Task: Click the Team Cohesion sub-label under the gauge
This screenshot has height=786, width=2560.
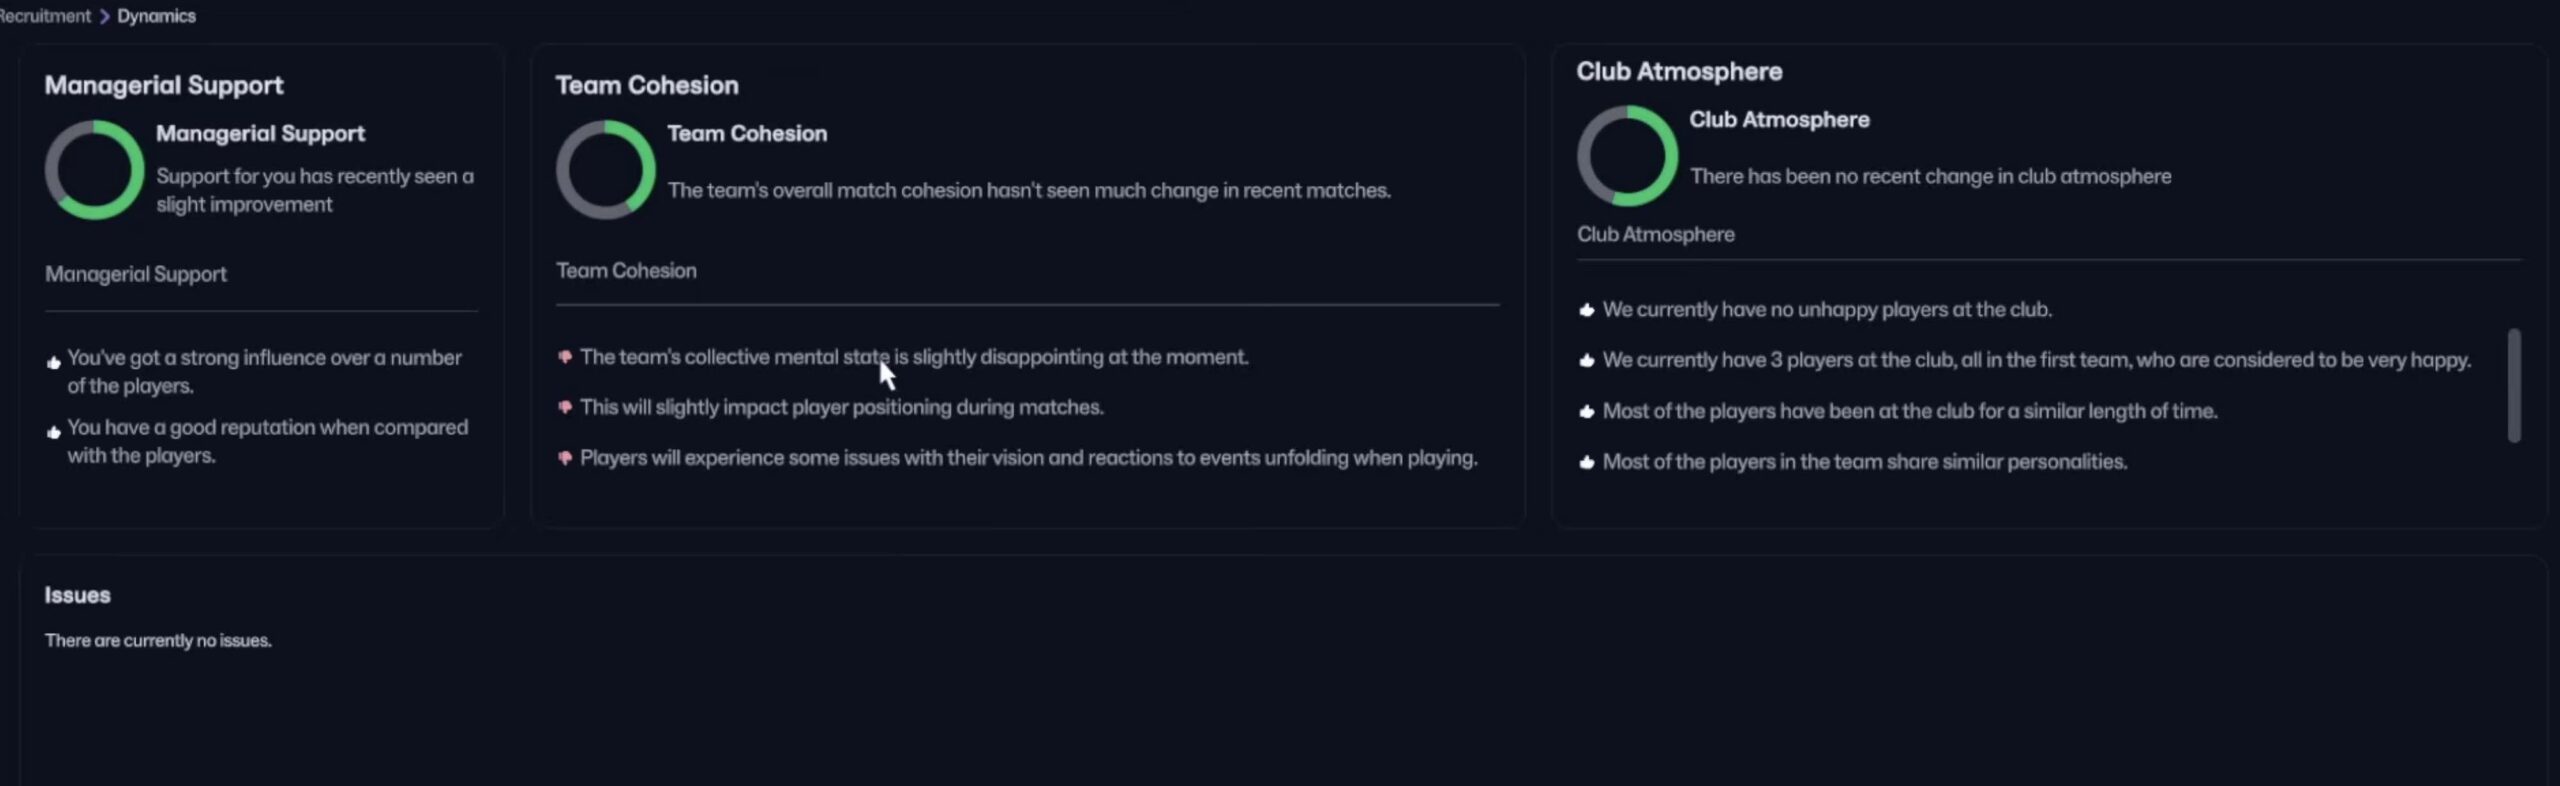Action: point(627,270)
